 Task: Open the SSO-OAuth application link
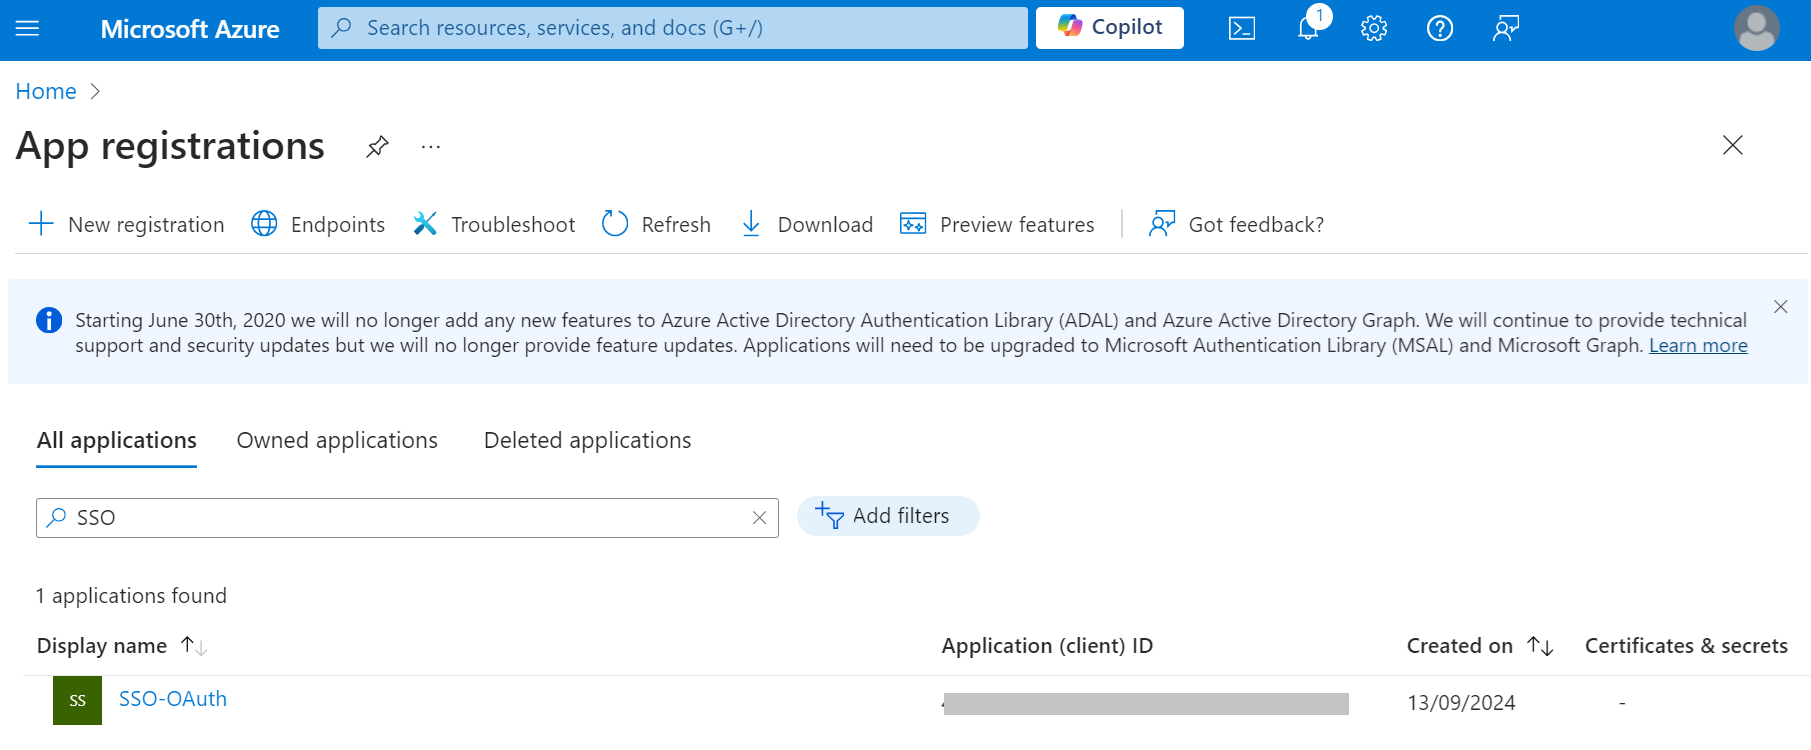click(173, 699)
